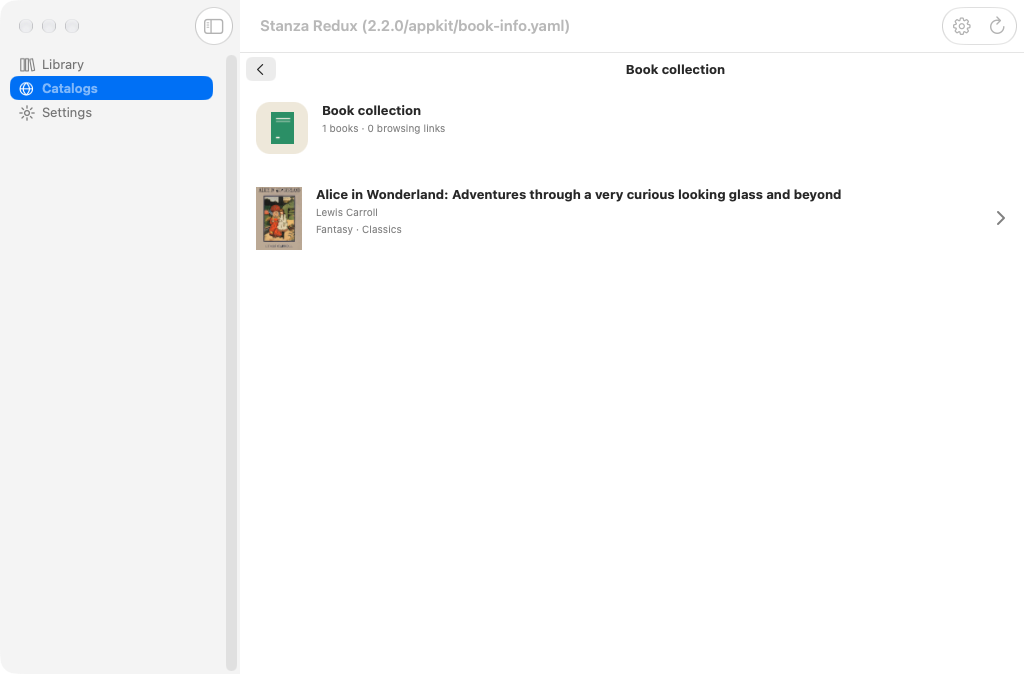
Task: Click the Fantasy · Classics genre text
Action: click(359, 229)
